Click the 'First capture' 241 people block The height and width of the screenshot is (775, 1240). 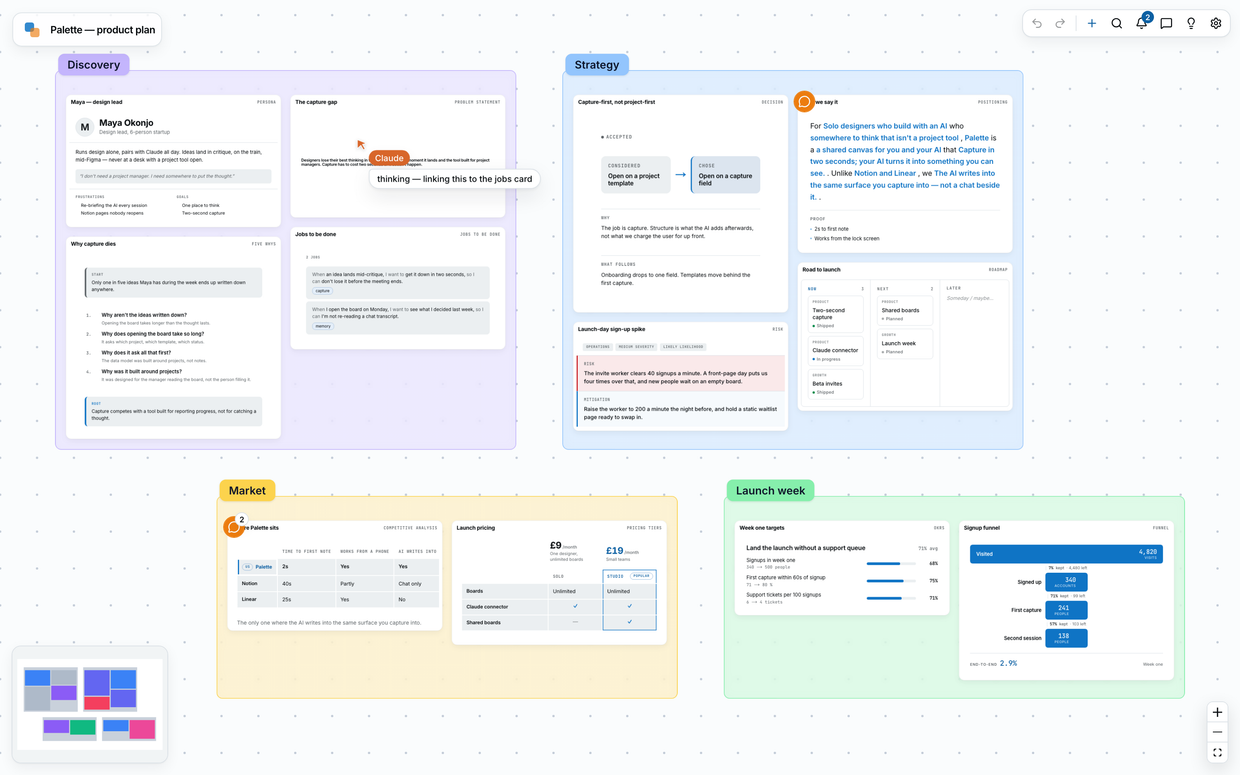1066,609
